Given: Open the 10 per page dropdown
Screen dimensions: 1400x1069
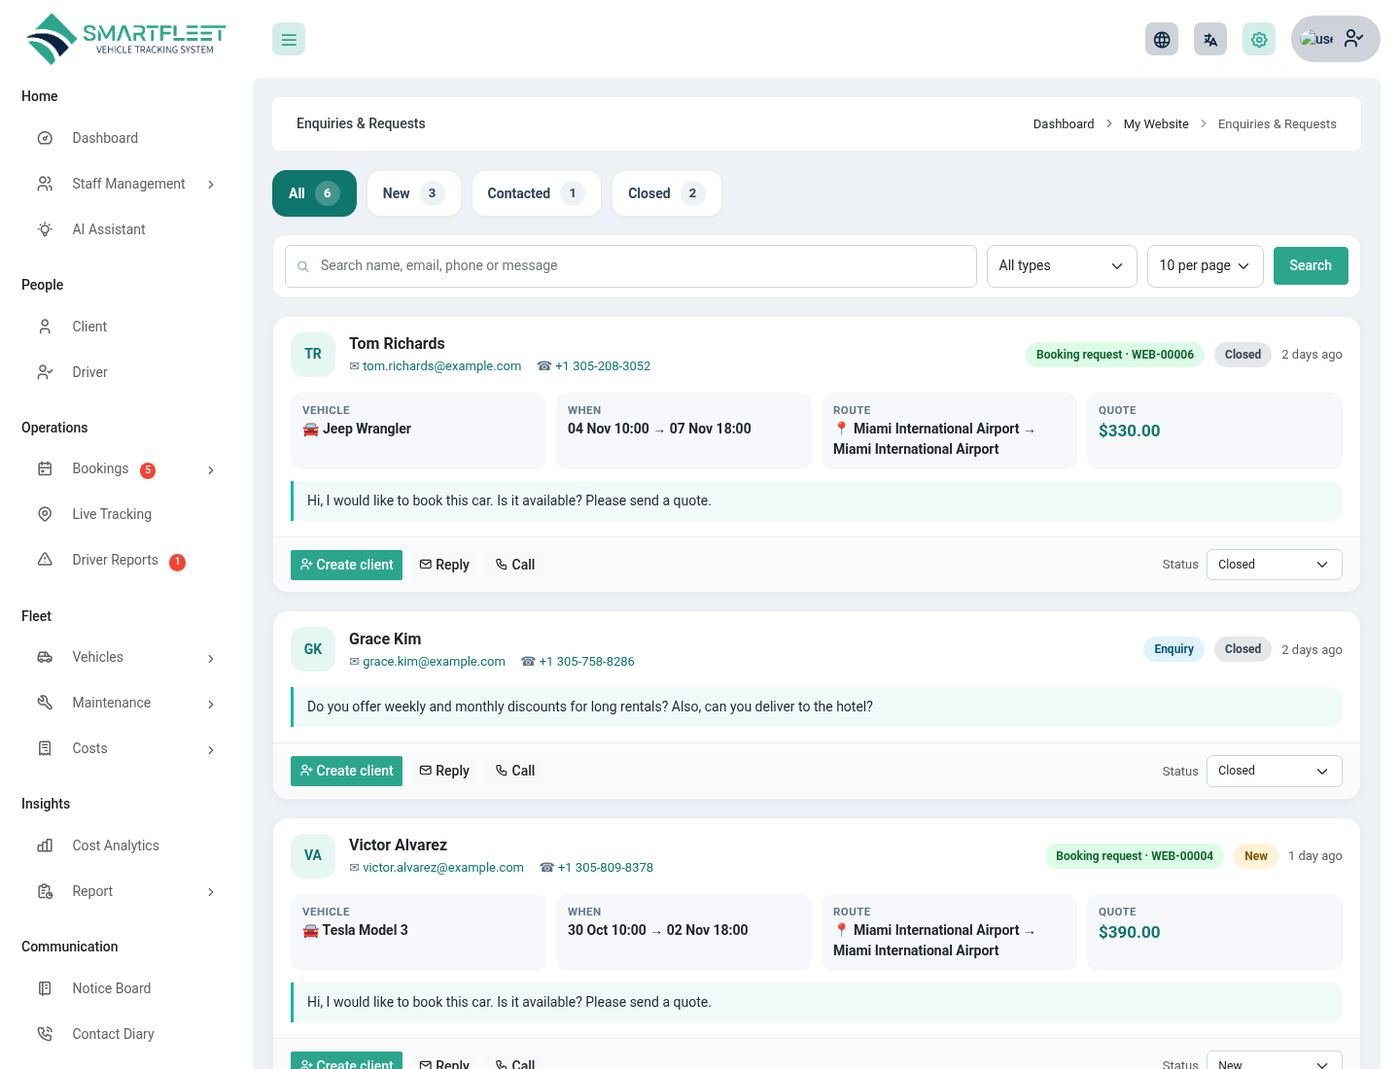Looking at the screenshot, I should 1205,266.
